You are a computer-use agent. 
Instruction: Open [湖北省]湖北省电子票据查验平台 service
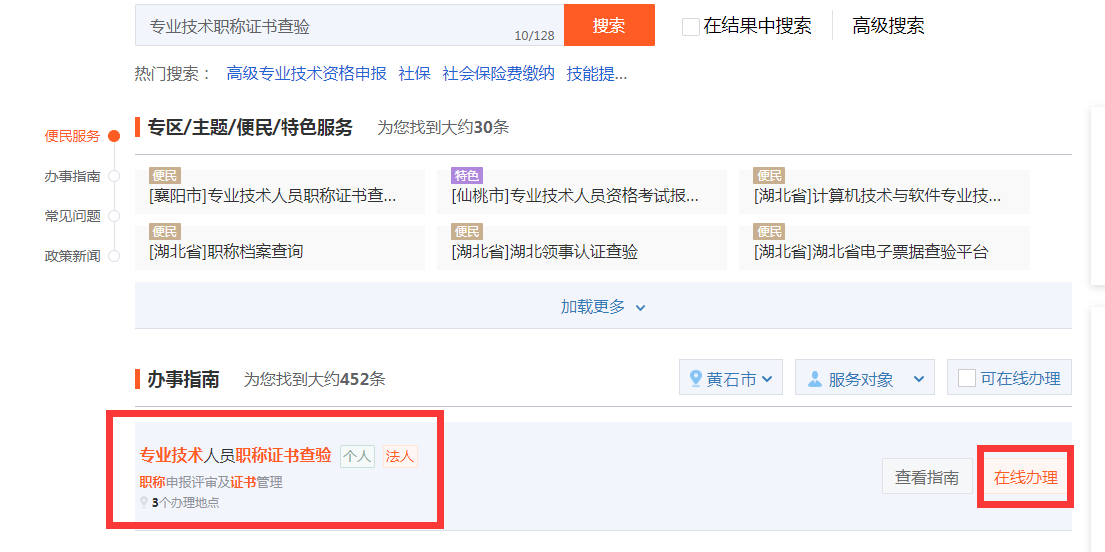pos(871,252)
